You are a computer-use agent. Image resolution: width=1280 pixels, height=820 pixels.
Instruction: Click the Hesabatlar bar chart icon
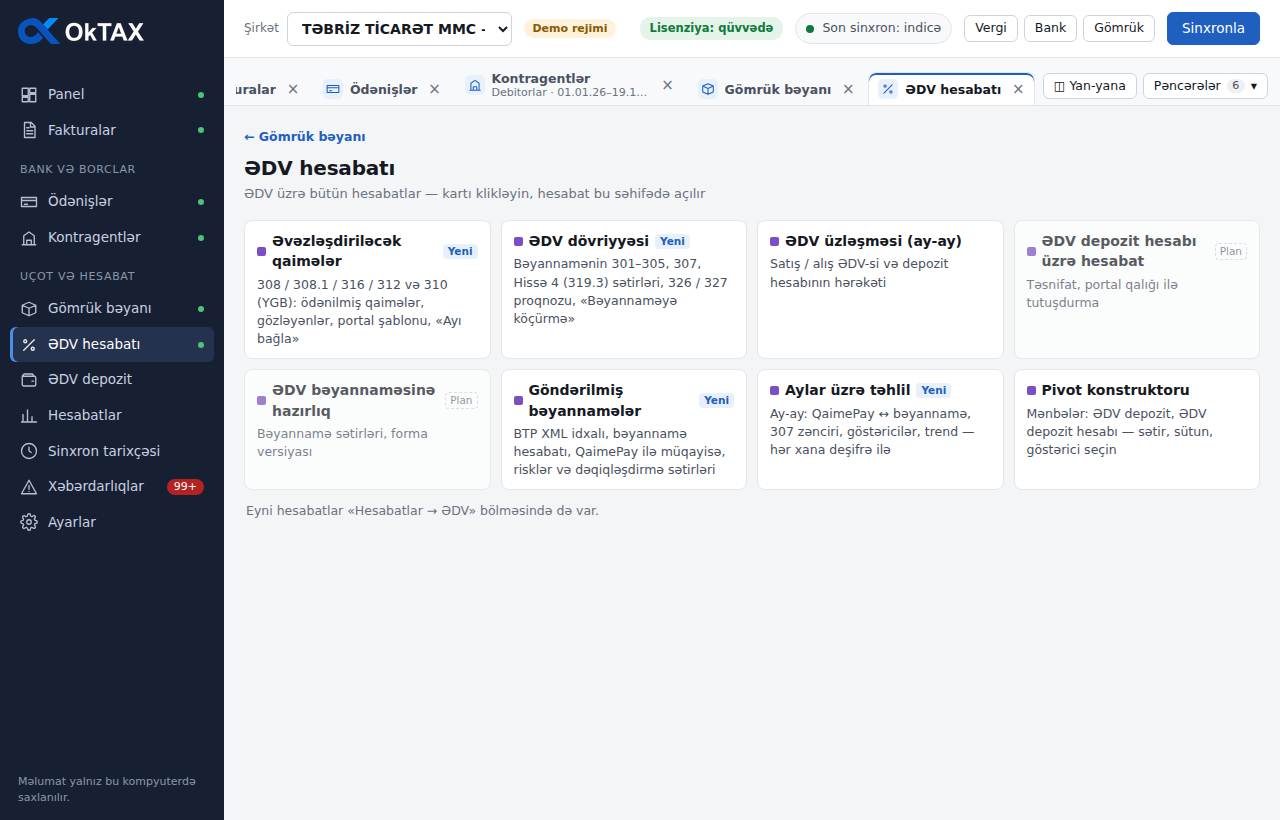click(x=29, y=416)
